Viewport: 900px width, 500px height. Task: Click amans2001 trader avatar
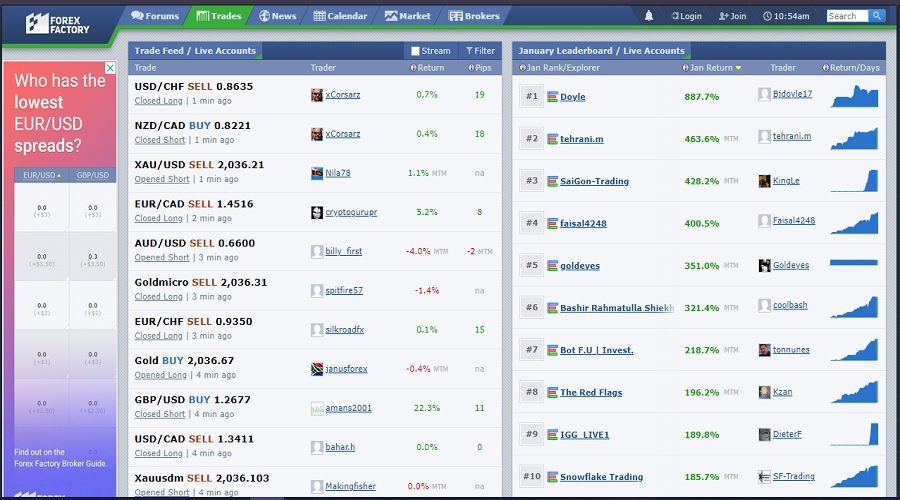click(x=317, y=408)
